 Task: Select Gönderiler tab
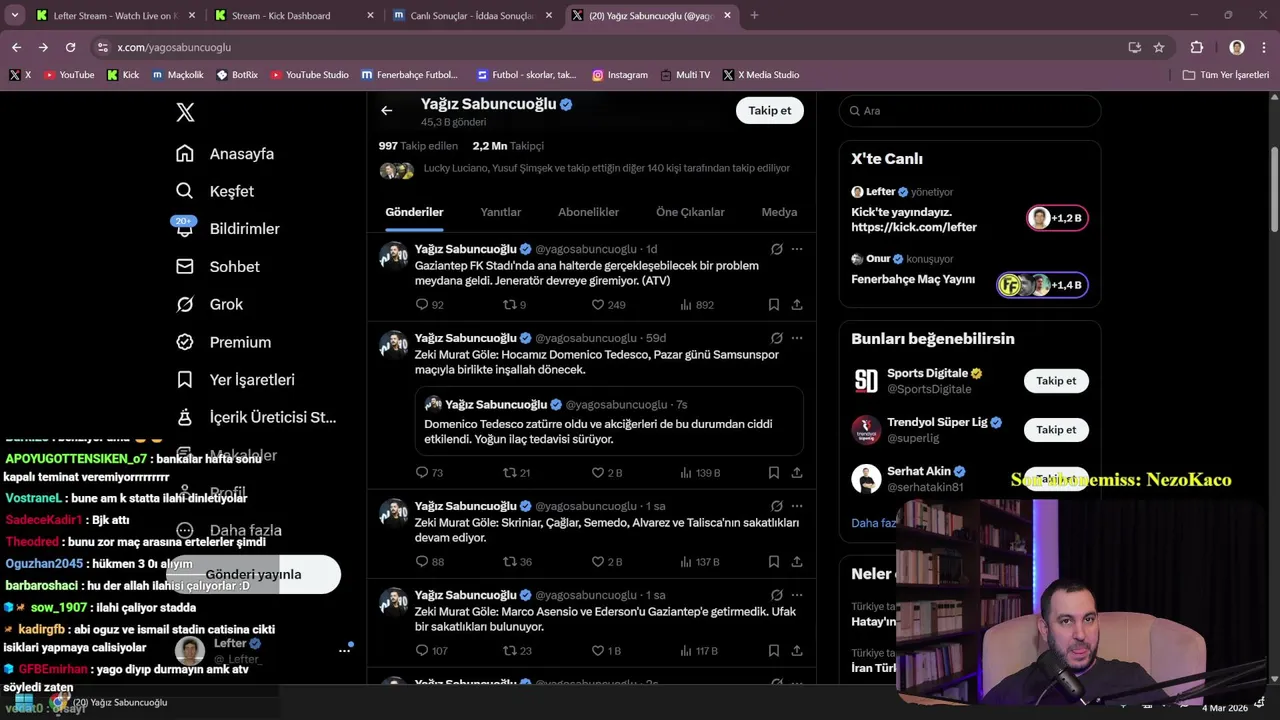click(x=414, y=212)
